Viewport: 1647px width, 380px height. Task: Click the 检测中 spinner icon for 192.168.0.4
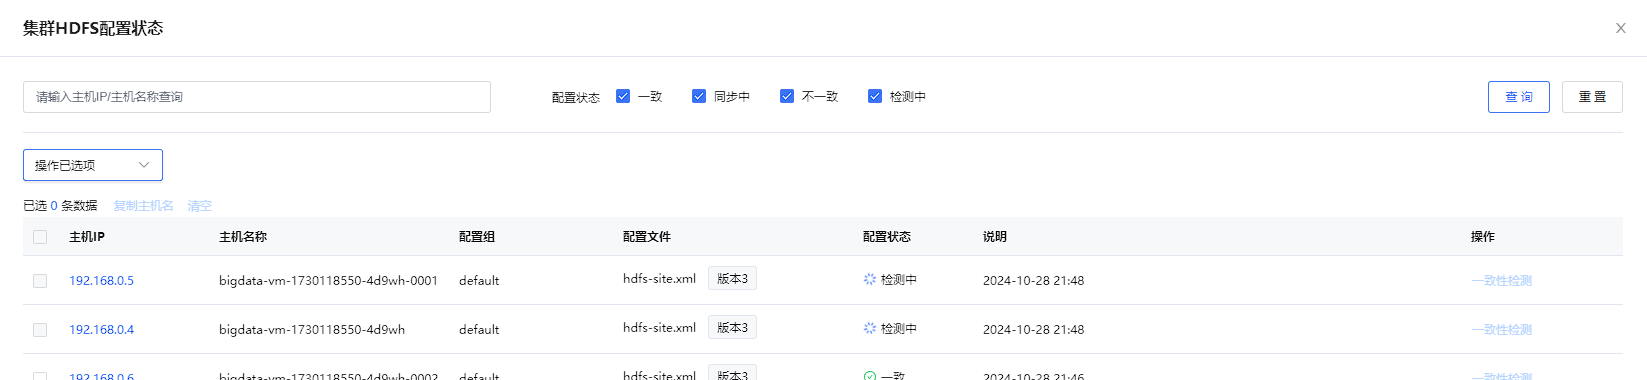pos(870,329)
